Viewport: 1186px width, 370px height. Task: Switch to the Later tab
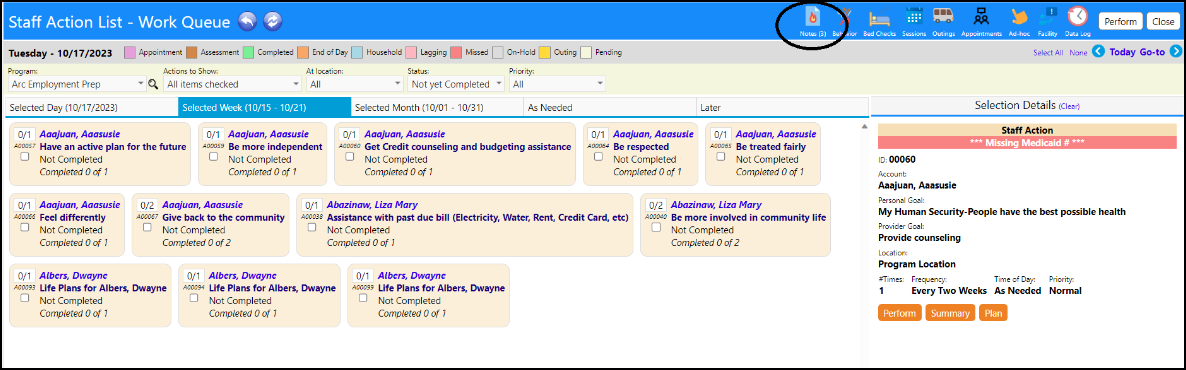(782, 107)
